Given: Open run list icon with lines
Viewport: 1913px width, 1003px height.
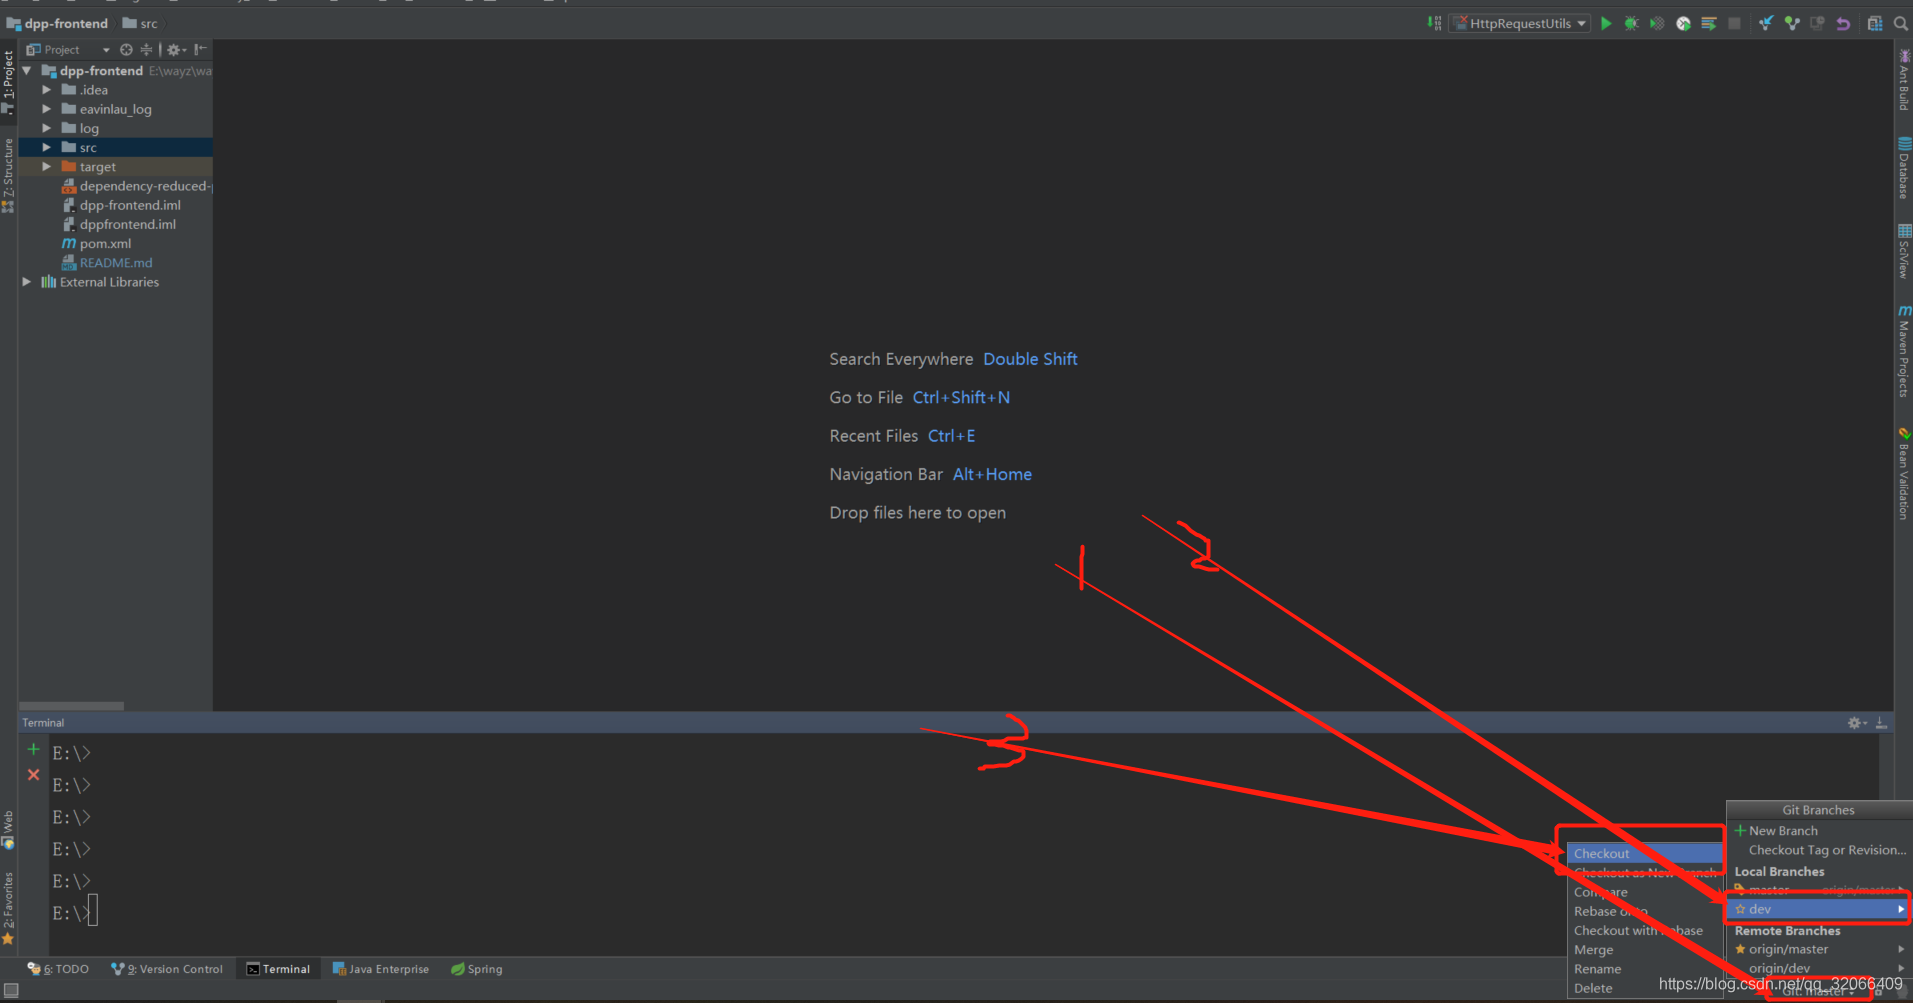Looking at the screenshot, I should (1709, 23).
